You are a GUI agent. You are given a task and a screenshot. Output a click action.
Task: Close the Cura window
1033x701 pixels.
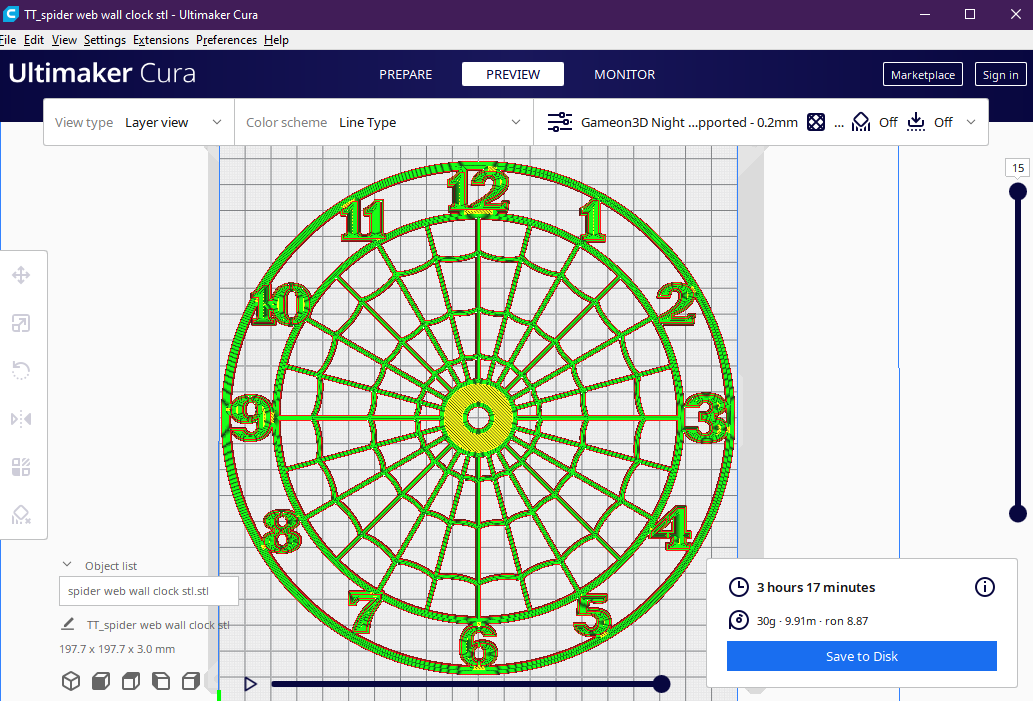click(x=1015, y=14)
